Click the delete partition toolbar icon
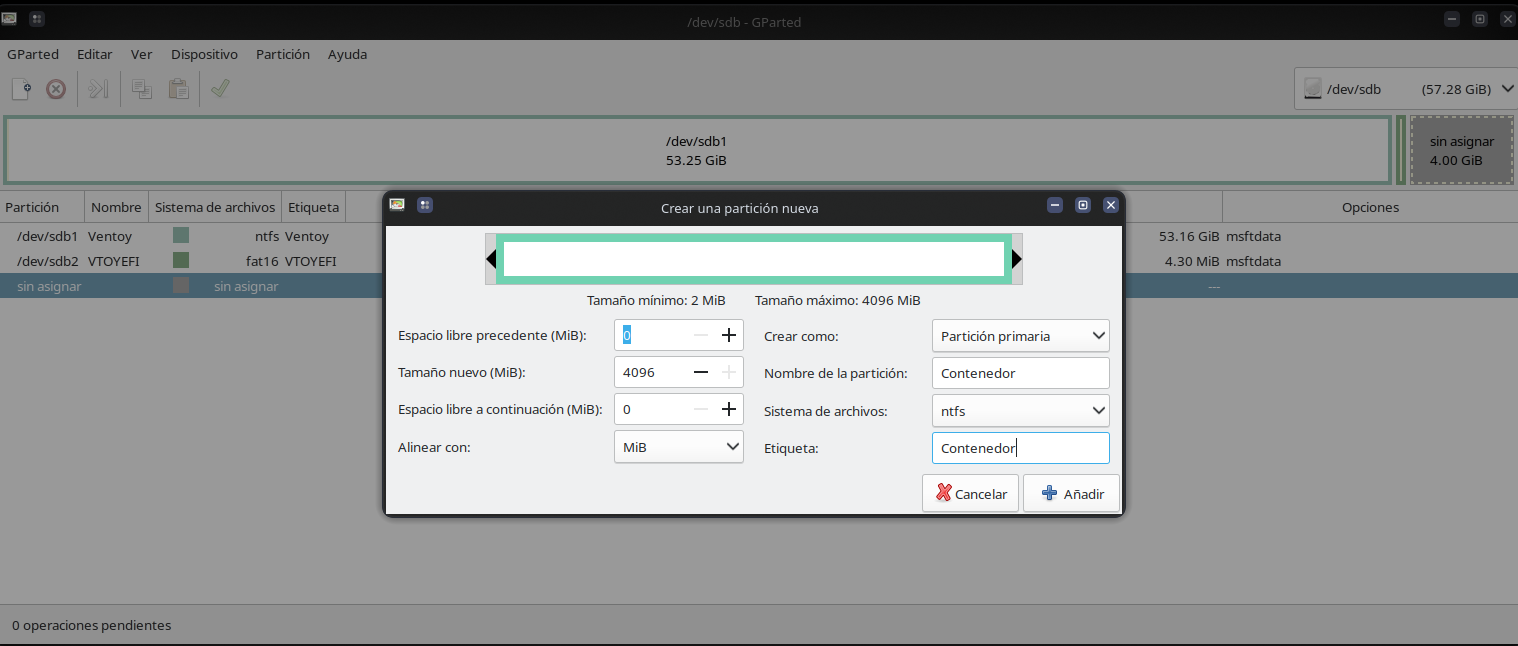 click(57, 89)
